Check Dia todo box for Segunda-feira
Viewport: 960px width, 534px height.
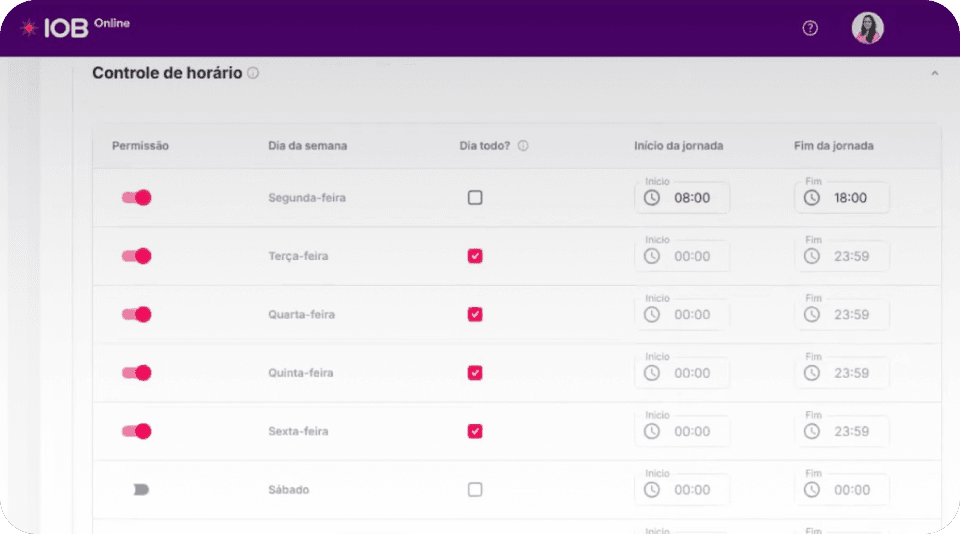point(475,198)
